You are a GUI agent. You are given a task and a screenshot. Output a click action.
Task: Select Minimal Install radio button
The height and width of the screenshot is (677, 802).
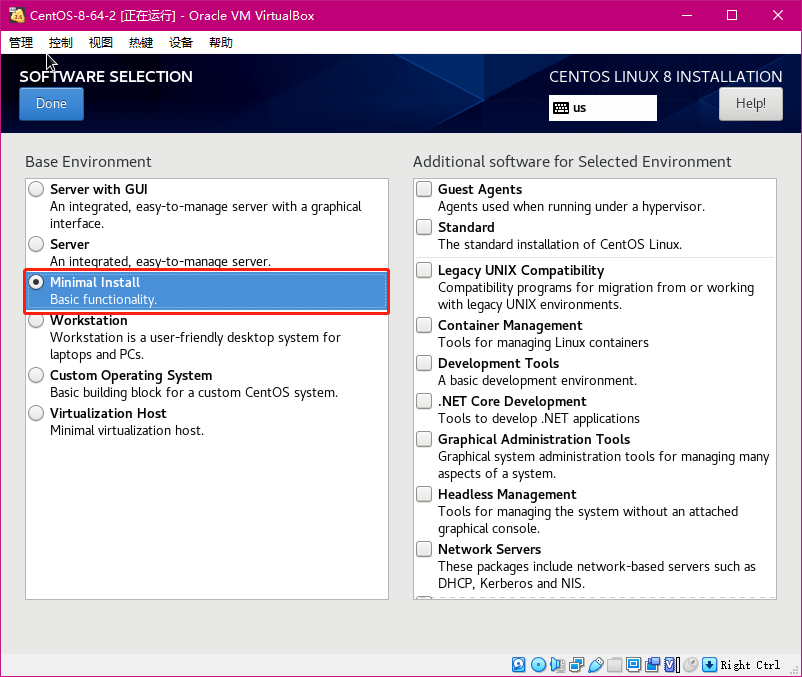(x=36, y=282)
